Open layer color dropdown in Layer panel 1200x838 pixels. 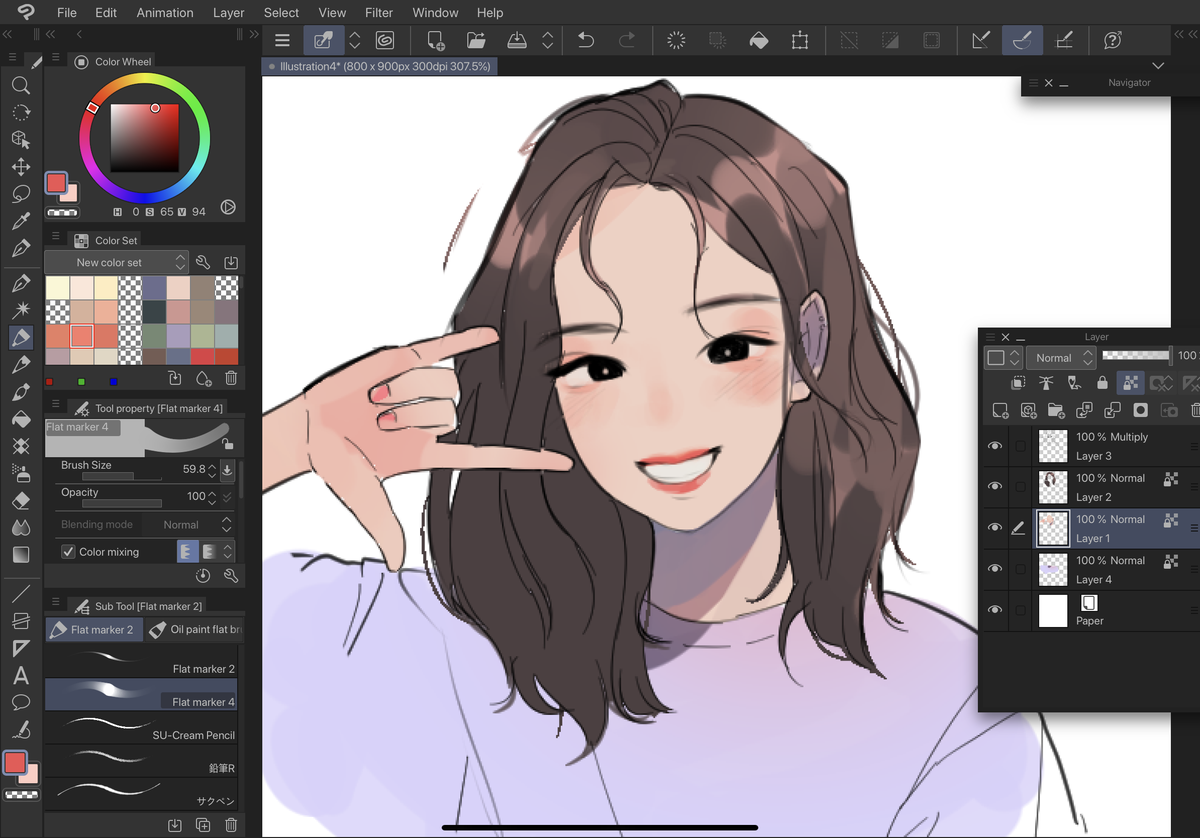coord(1003,357)
